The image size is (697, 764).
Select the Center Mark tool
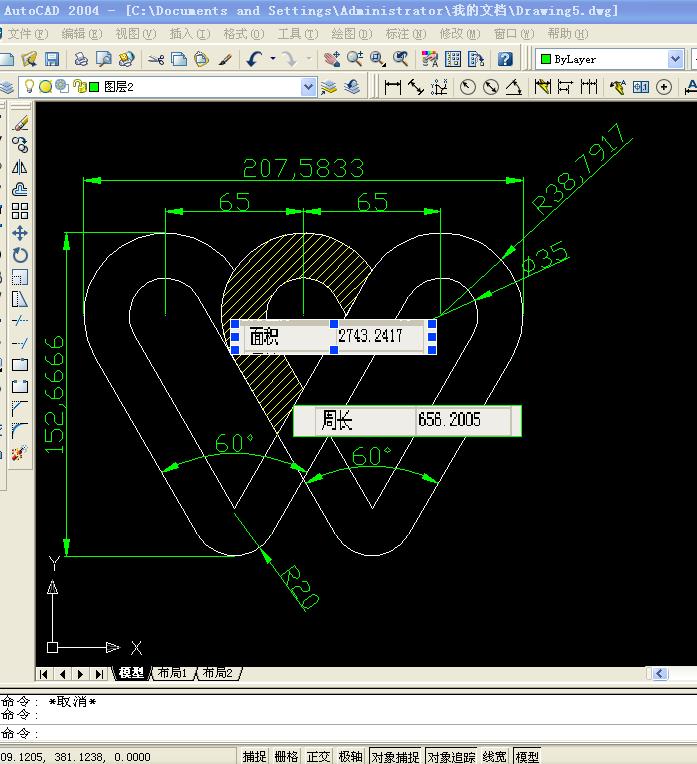tap(664, 87)
